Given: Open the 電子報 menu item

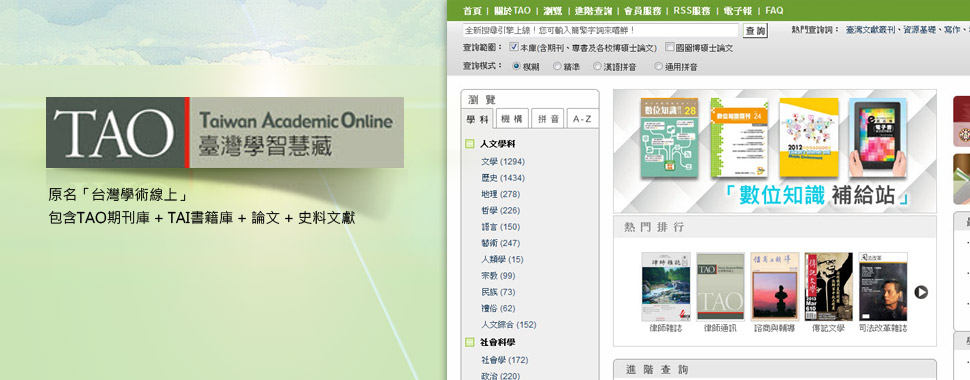Looking at the screenshot, I should coord(737,11).
